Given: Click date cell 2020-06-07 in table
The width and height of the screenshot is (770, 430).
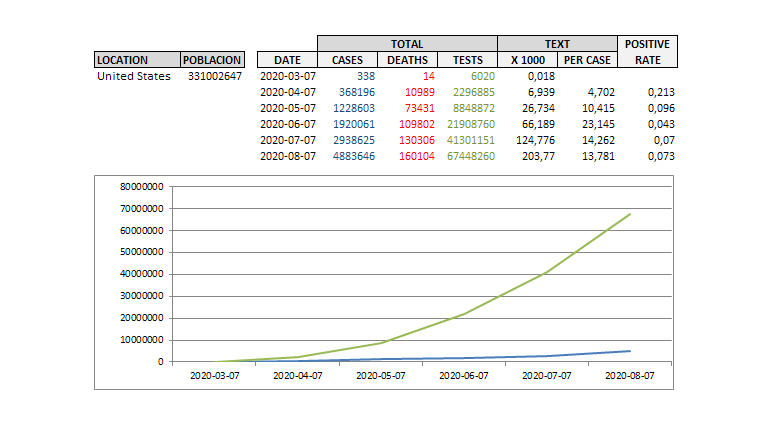Looking at the screenshot, I should pyautogui.click(x=288, y=124).
